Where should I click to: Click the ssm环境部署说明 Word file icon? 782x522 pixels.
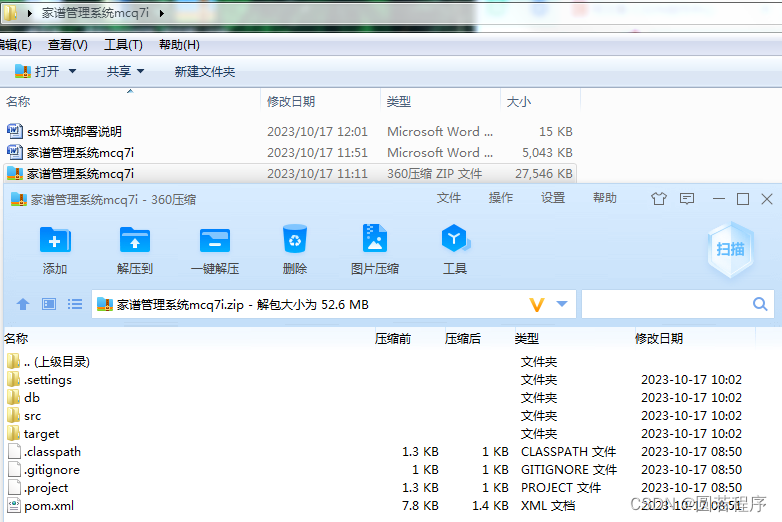click(14, 131)
